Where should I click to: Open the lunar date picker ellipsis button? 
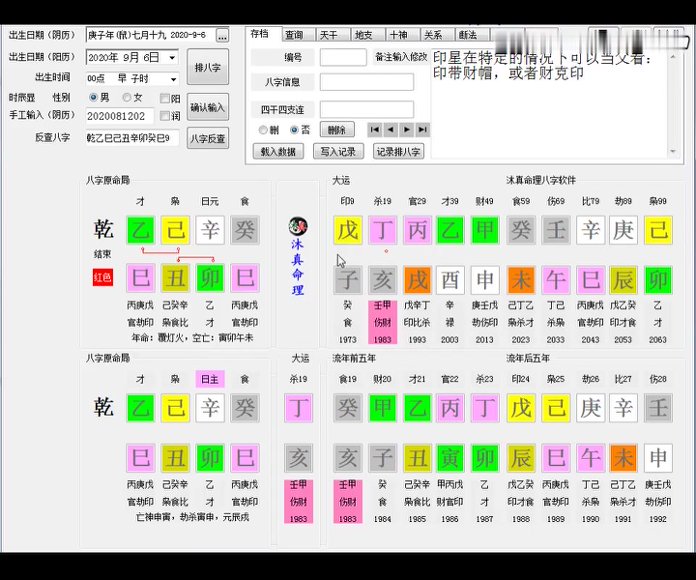point(222,35)
